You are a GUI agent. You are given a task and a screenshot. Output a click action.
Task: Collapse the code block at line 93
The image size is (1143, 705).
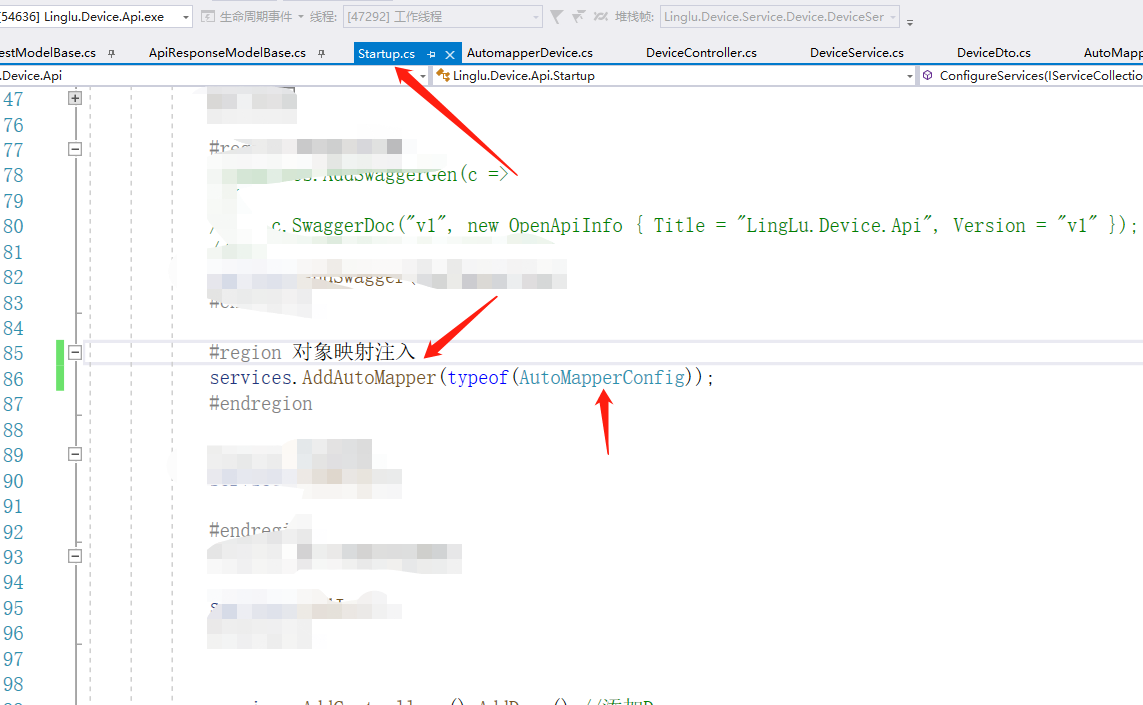tap(74, 557)
